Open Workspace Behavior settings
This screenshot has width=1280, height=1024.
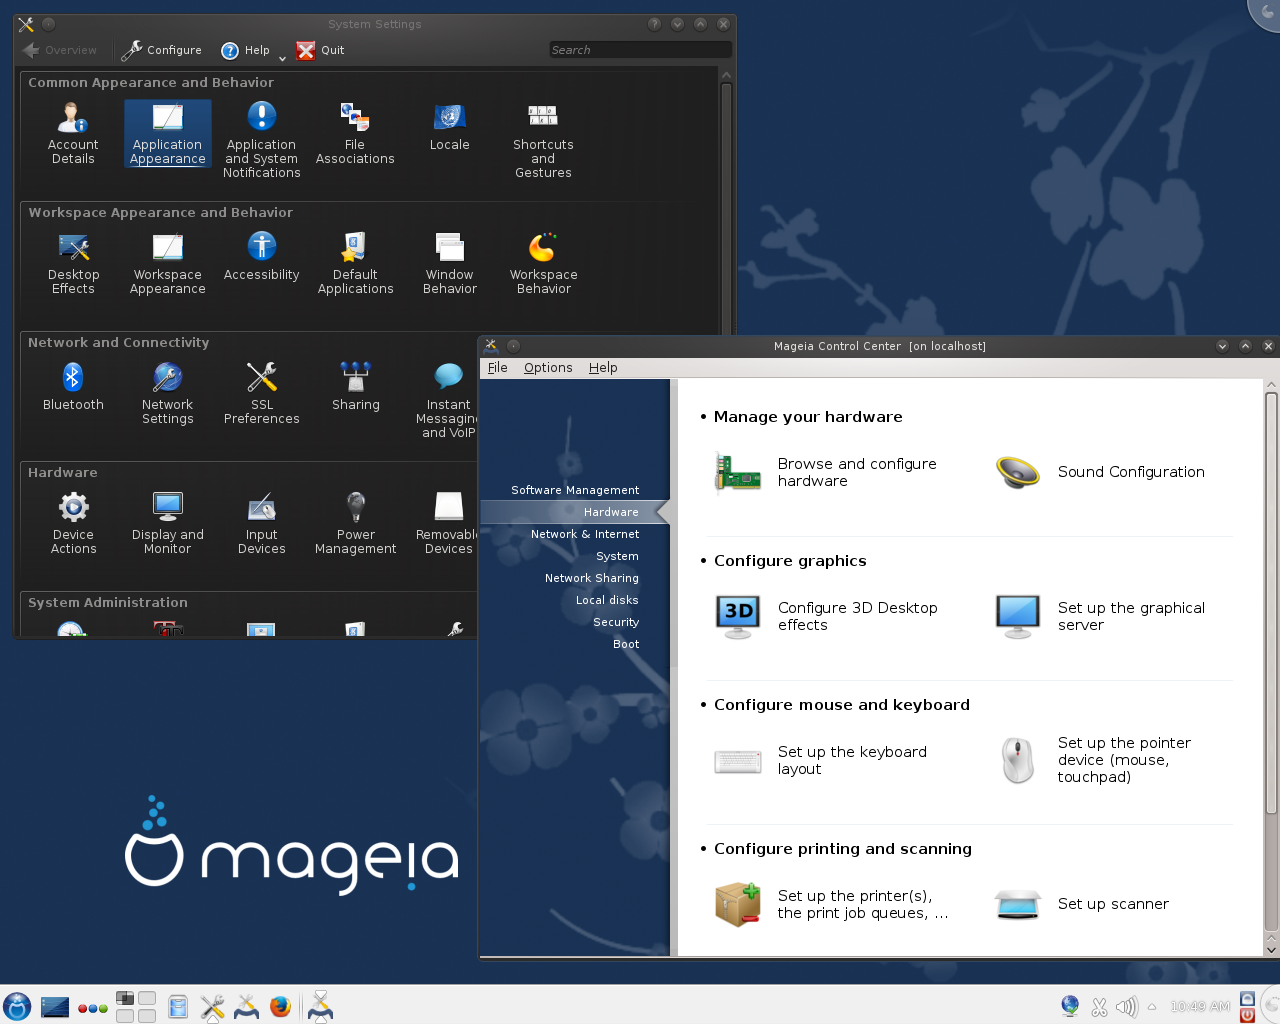[x=543, y=263]
